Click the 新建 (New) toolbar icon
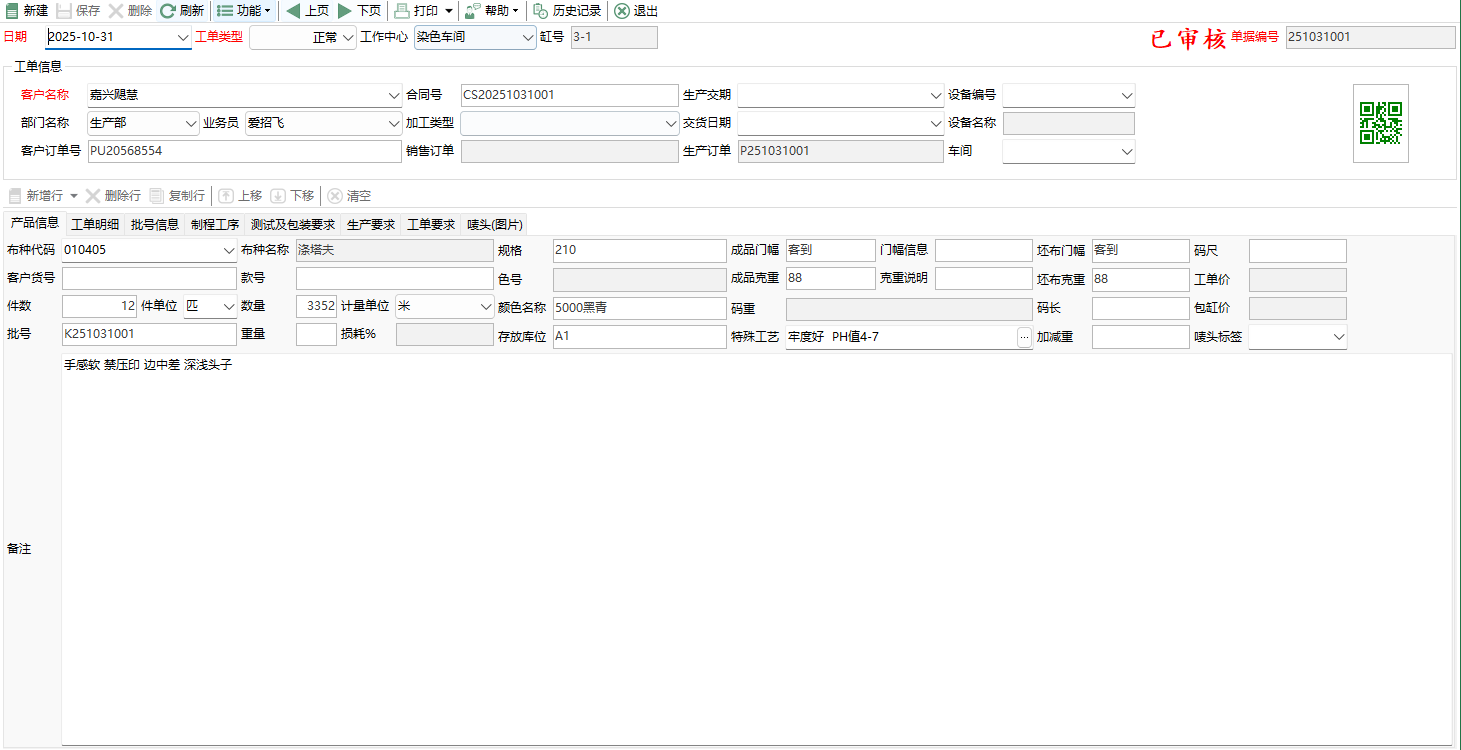1461x750 pixels. 12,11
